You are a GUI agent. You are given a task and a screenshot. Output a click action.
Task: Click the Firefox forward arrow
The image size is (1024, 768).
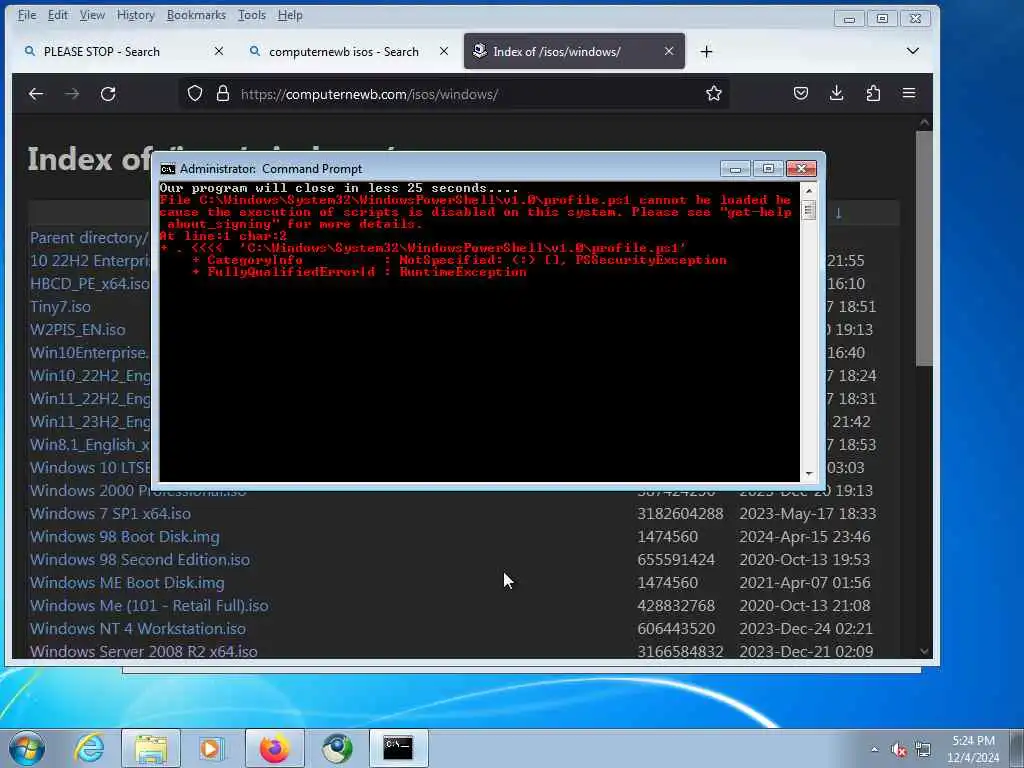(72, 94)
